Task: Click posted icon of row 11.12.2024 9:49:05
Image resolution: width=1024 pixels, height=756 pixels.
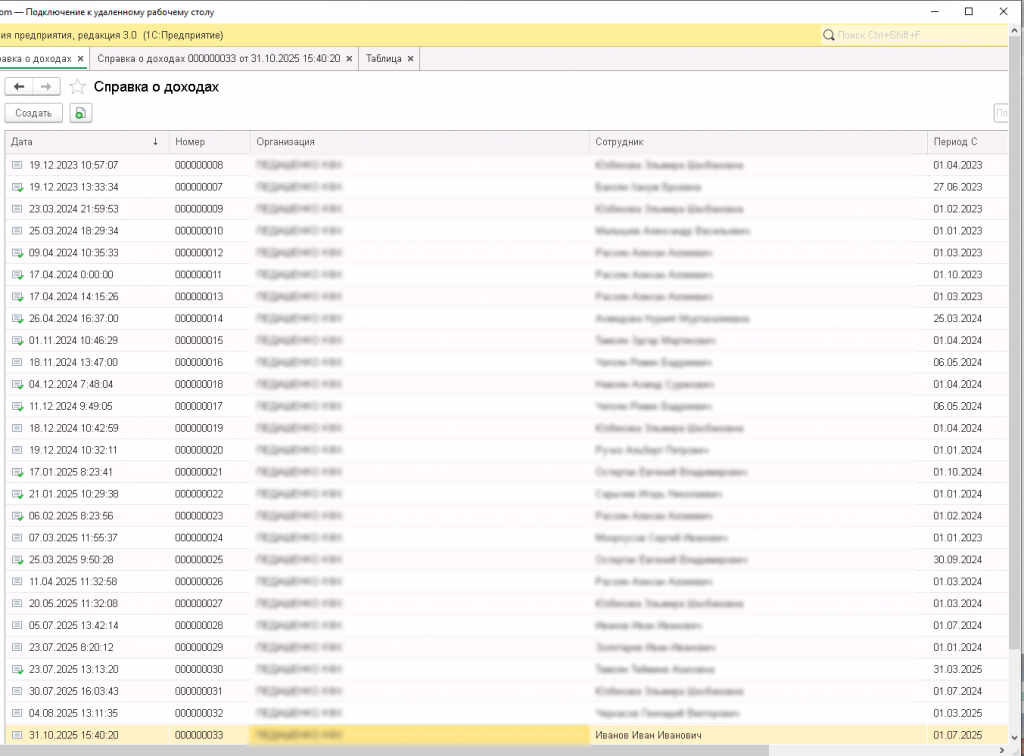Action: (x=18, y=406)
